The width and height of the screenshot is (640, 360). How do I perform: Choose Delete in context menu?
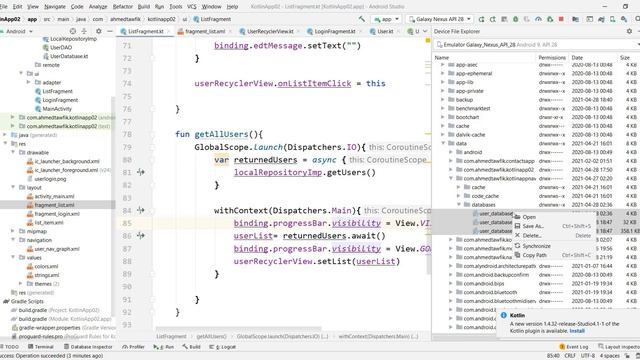553,236
